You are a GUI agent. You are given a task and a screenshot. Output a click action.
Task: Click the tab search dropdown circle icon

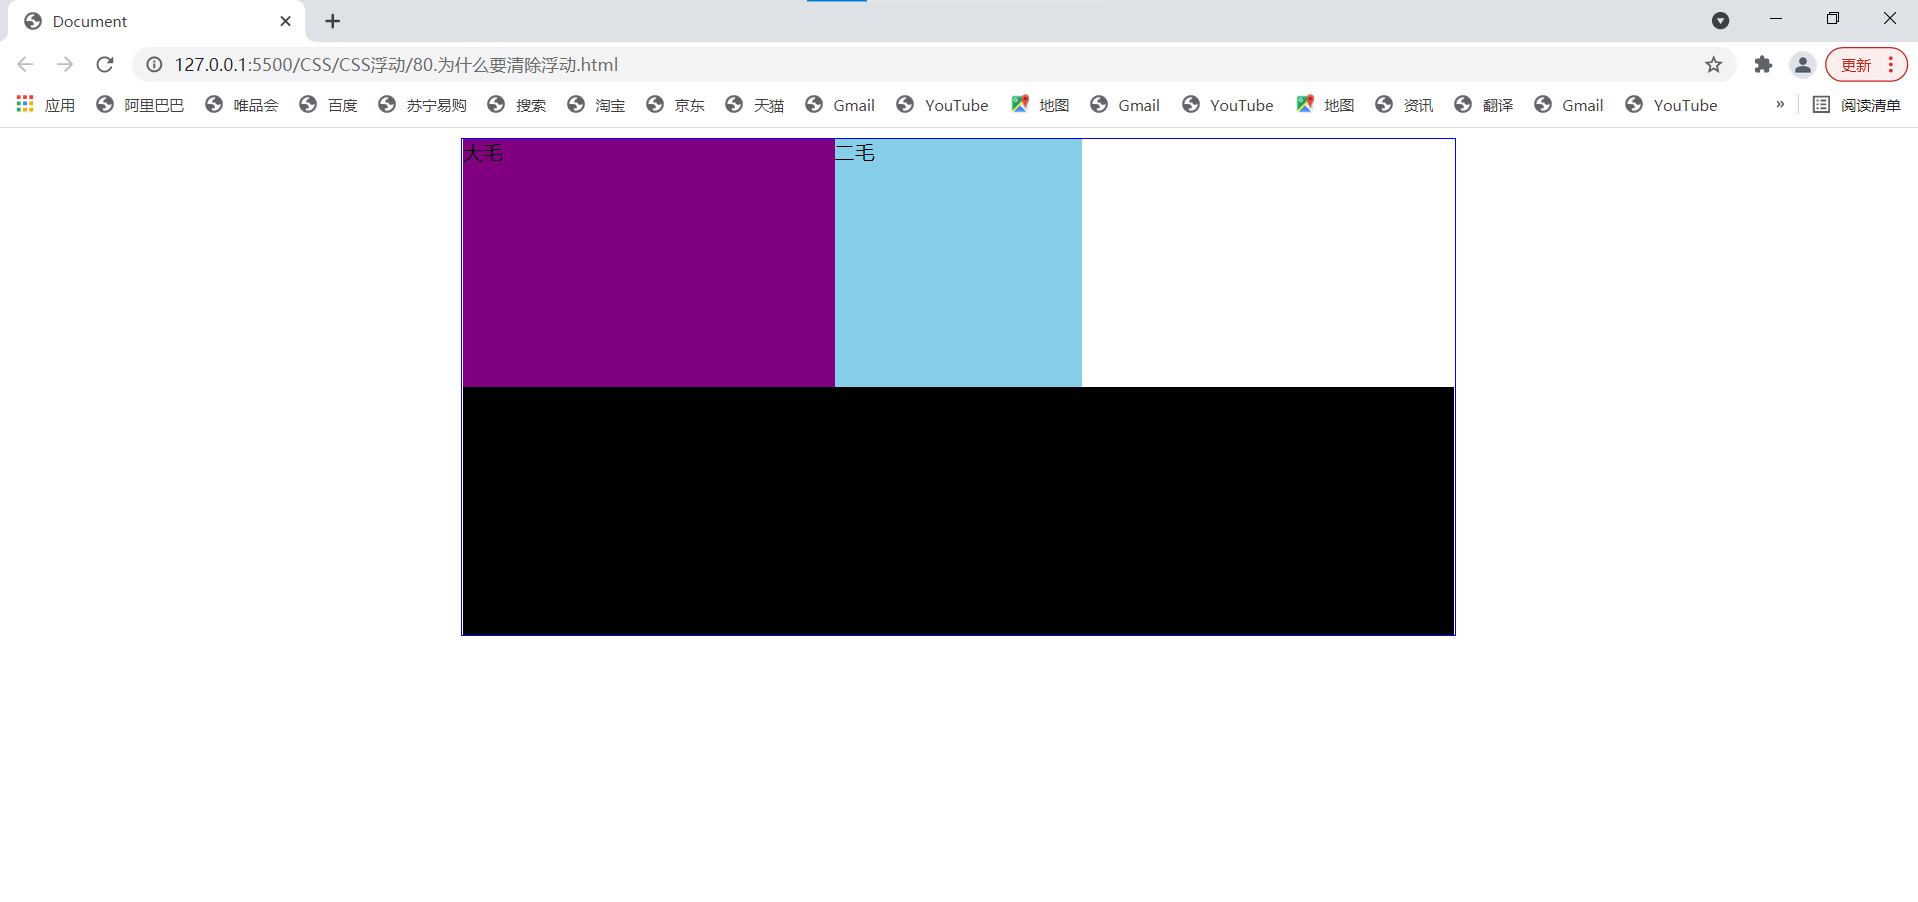point(1720,20)
